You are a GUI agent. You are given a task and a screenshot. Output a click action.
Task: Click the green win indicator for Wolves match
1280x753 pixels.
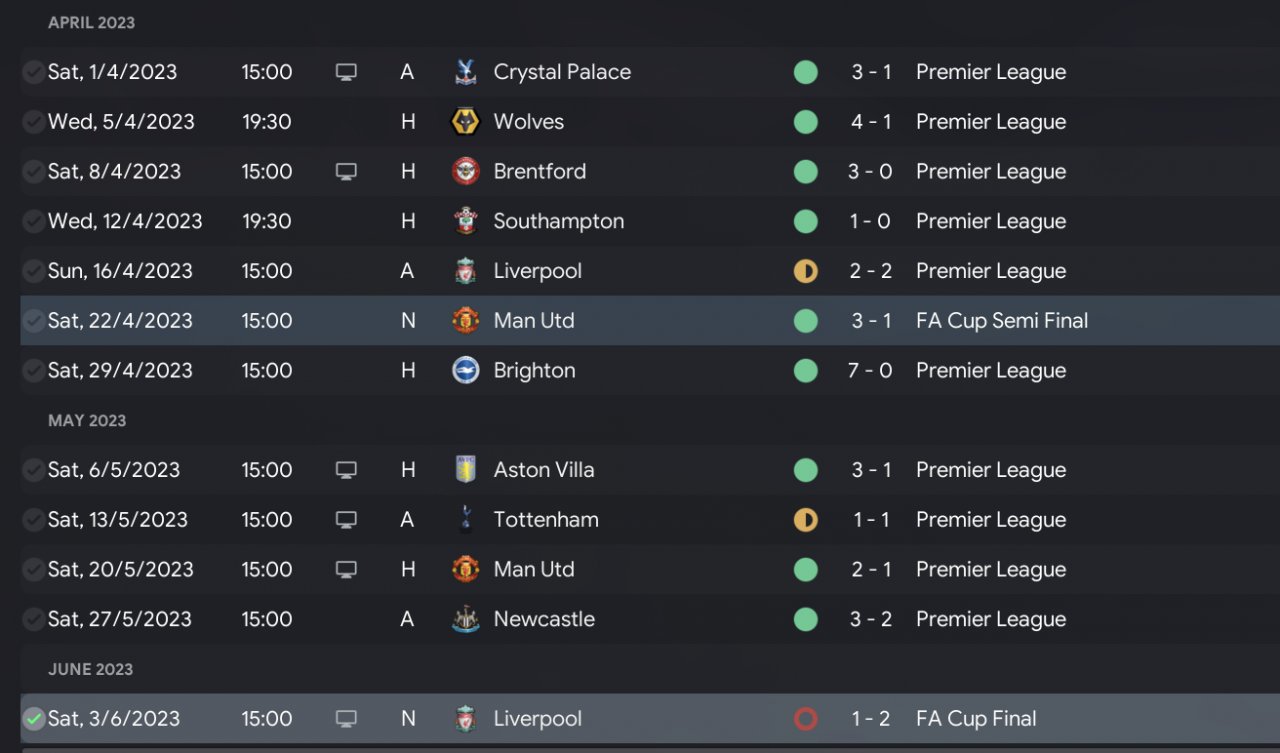point(805,122)
